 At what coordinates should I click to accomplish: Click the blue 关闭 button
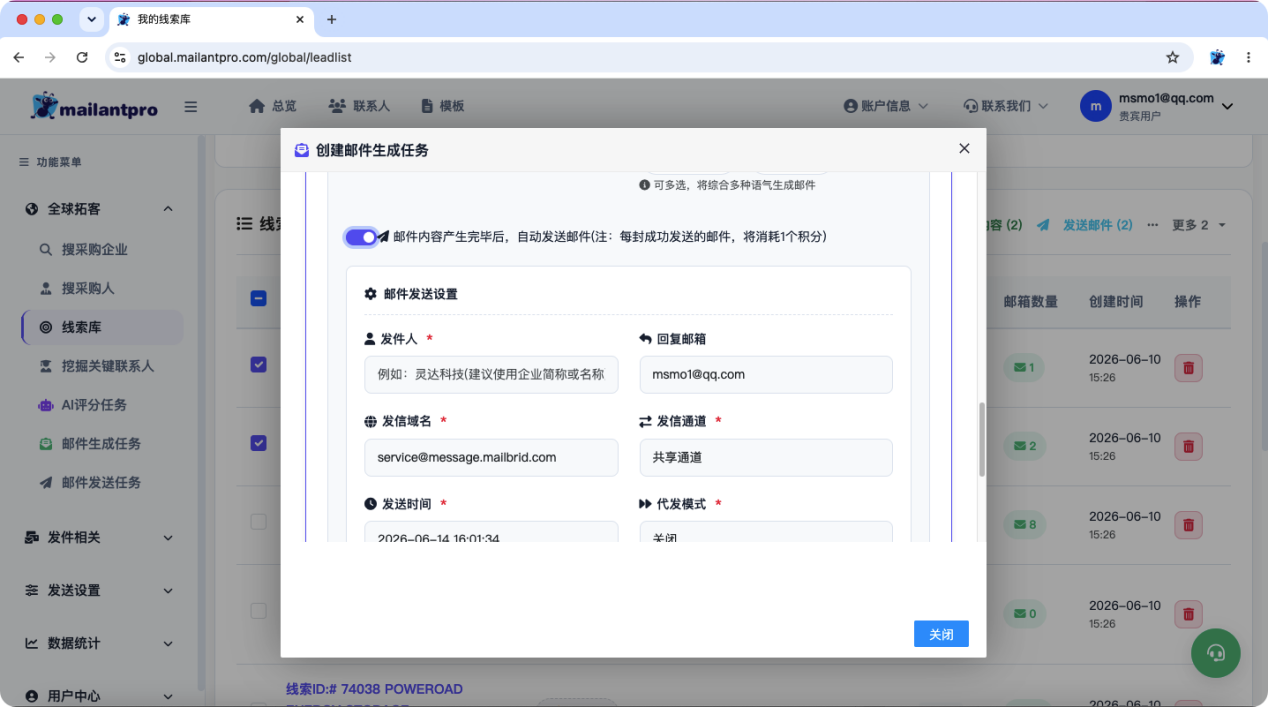click(941, 634)
